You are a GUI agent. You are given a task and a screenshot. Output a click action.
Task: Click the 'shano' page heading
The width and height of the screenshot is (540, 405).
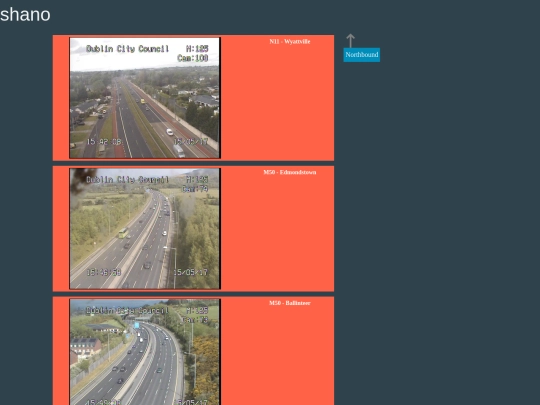[25, 14]
